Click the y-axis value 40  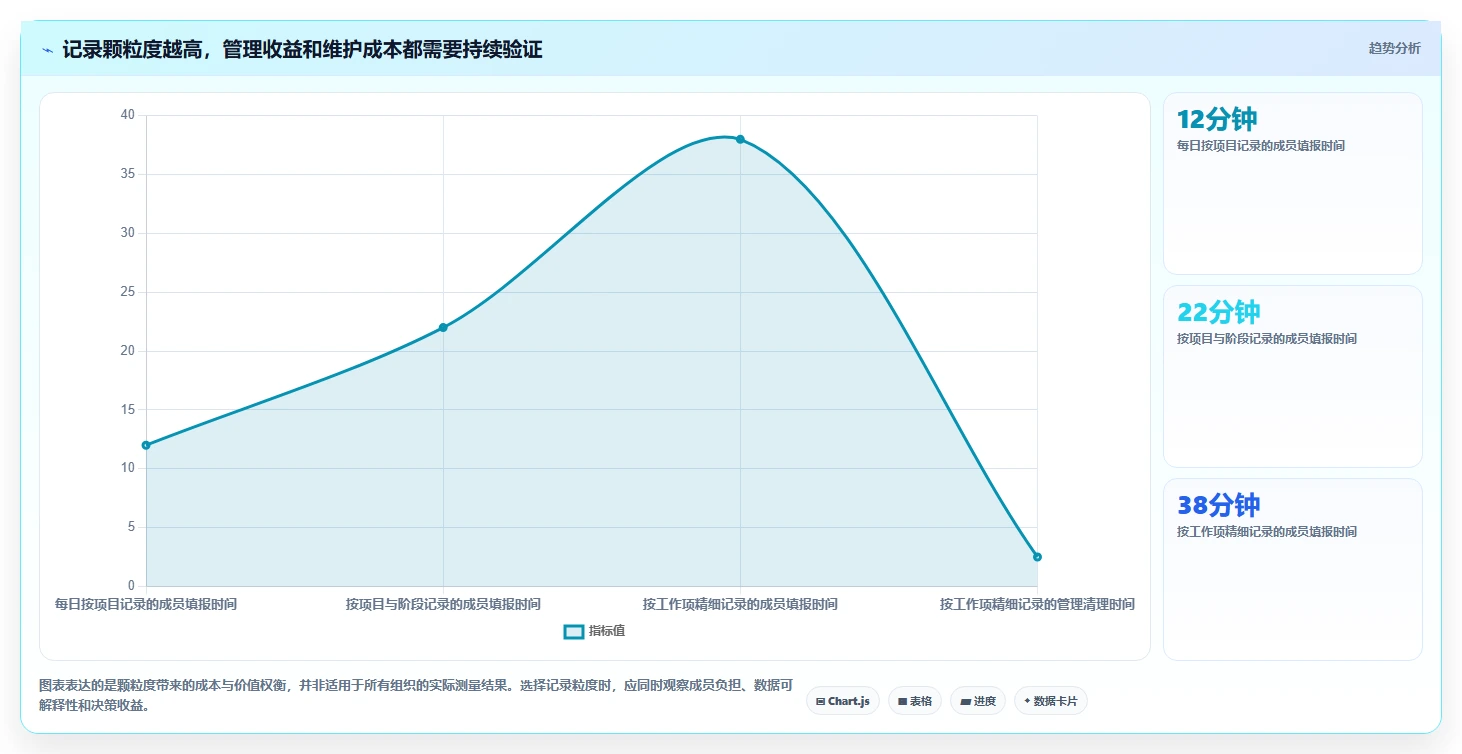127,115
